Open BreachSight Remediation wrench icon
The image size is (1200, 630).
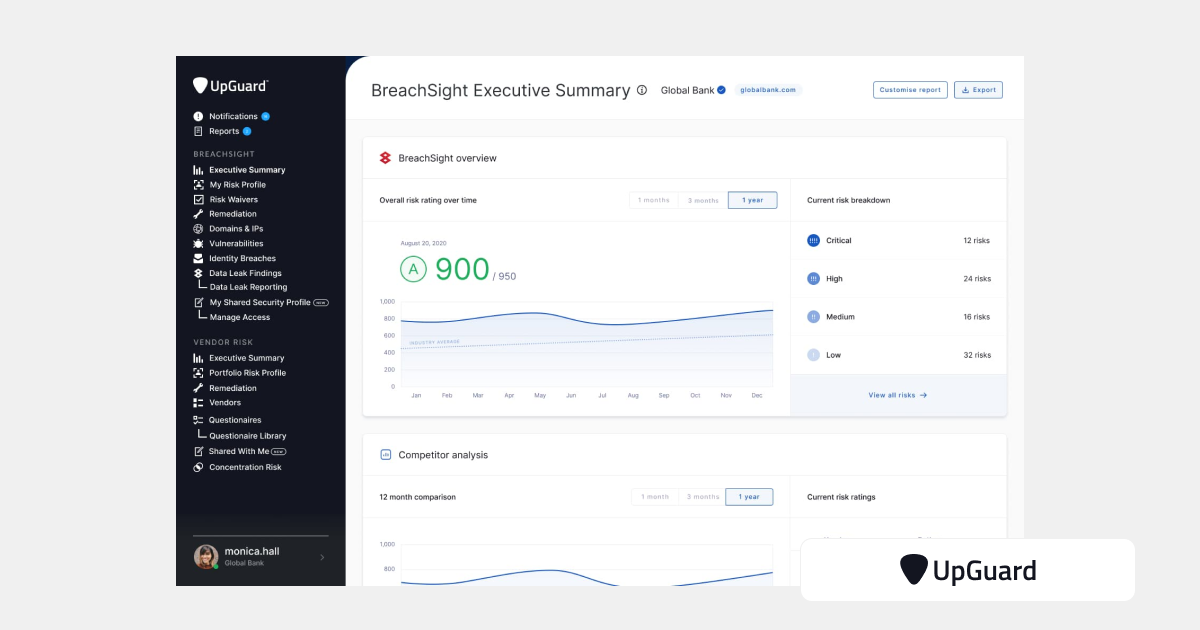click(198, 214)
